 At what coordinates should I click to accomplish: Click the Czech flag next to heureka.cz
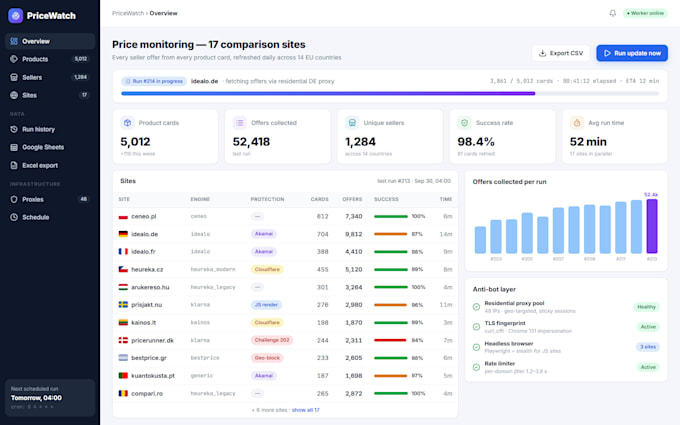point(123,269)
